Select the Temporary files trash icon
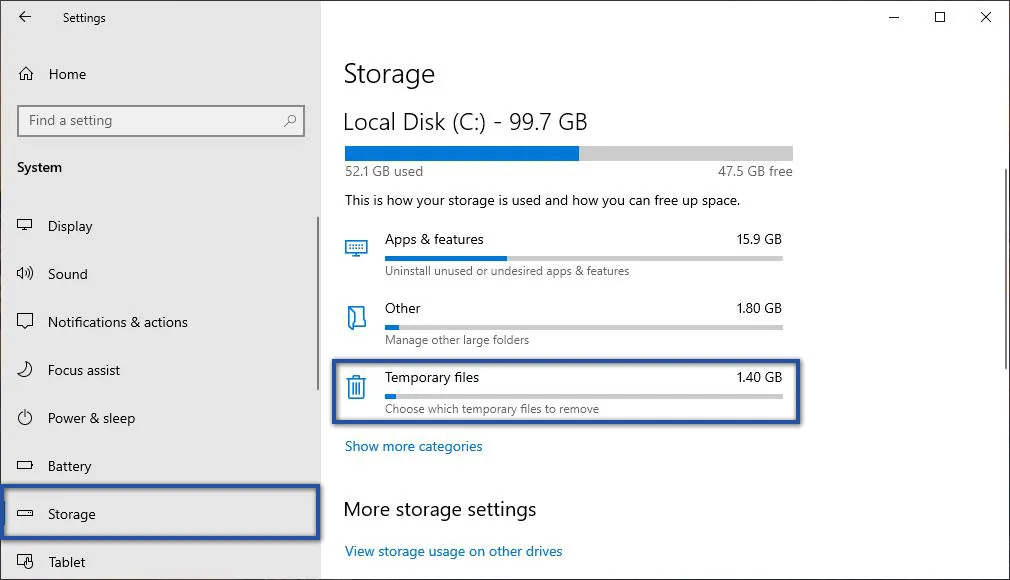Viewport: 1010px width, 580px height. point(356,386)
